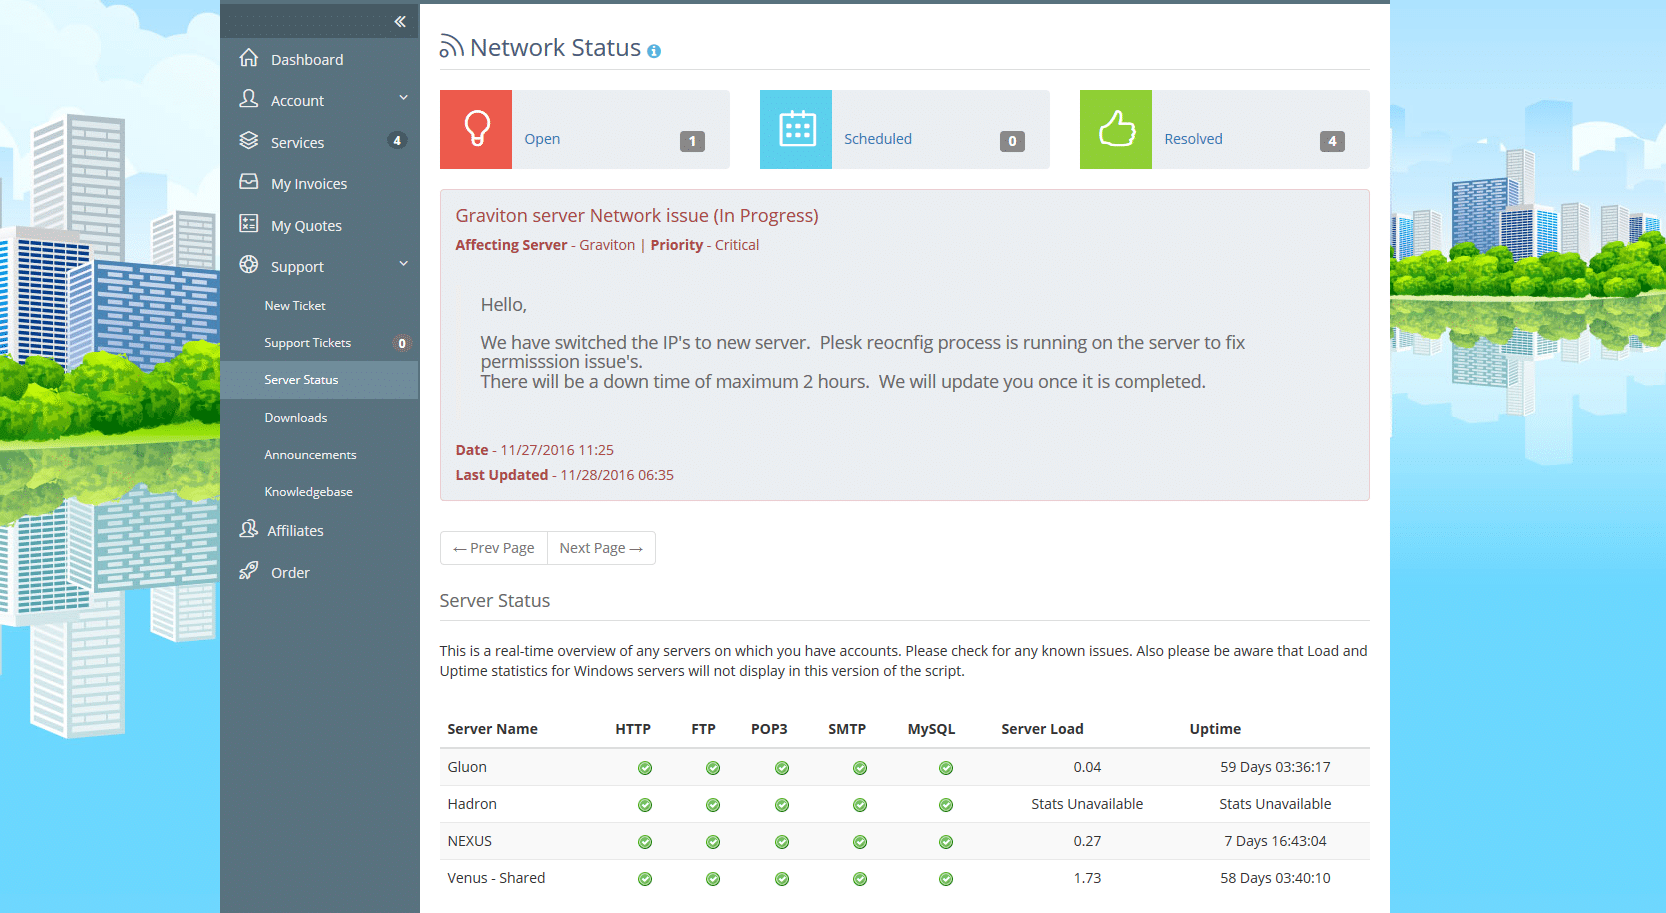Open My Quotes in sidebar
The width and height of the screenshot is (1666, 913).
tap(306, 226)
